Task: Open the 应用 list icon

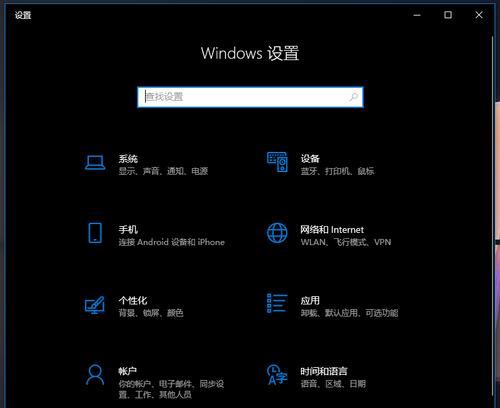Action: pos(277,303)
